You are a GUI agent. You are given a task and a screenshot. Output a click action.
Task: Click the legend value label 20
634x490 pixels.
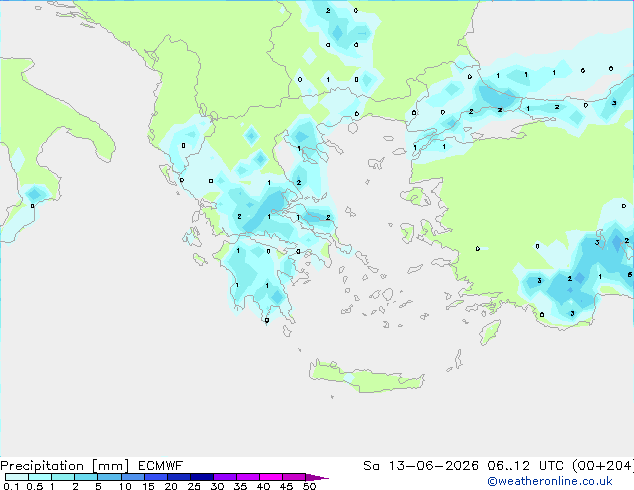point(171,486)
